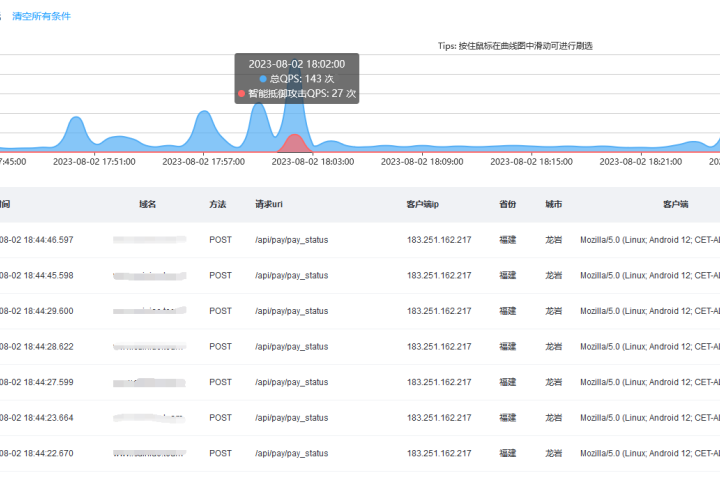This screenshot has height=480, width=720.
Task: Click the blue dot beside 总QPS in tooltip
Action: (x=263, y=78)
